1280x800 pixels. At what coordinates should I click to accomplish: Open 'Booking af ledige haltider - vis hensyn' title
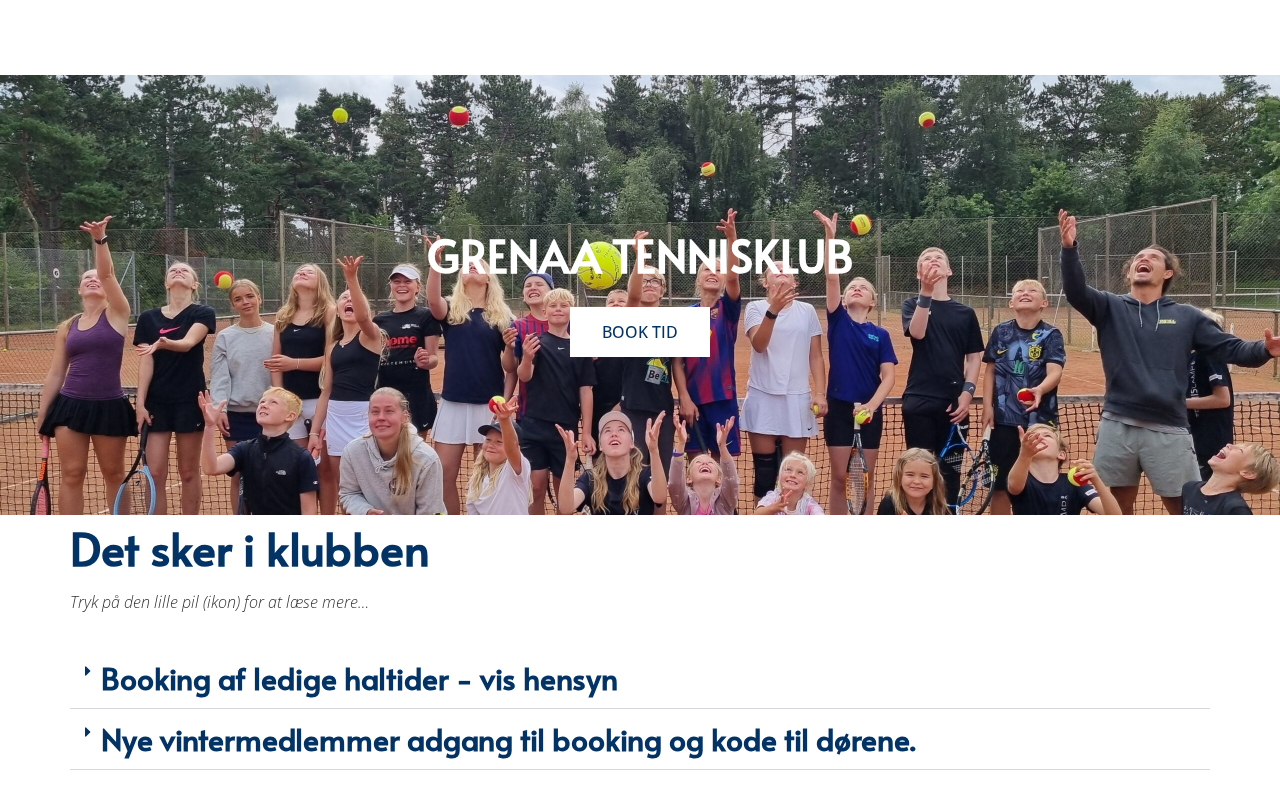click(x=359, y=679)
